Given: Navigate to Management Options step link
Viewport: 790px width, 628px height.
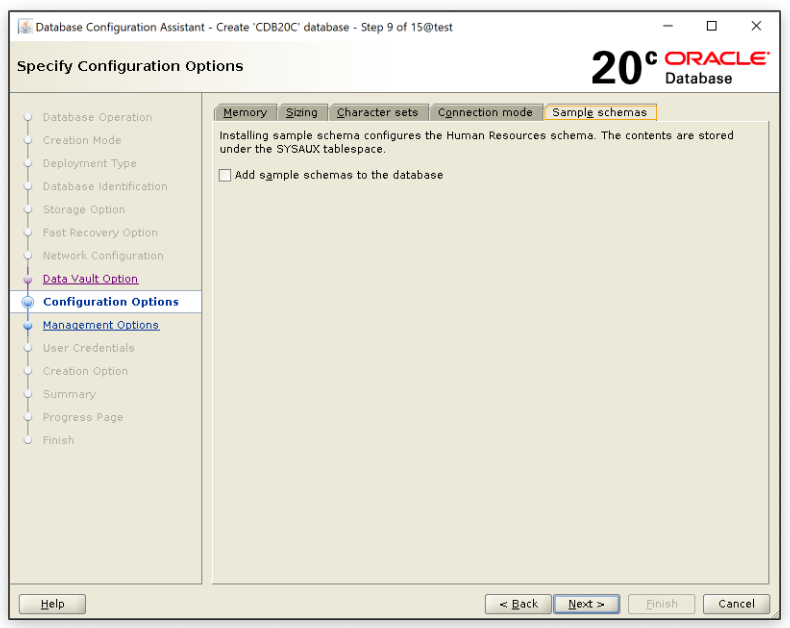Looking at the screenshot, I should tap(100, 325).
